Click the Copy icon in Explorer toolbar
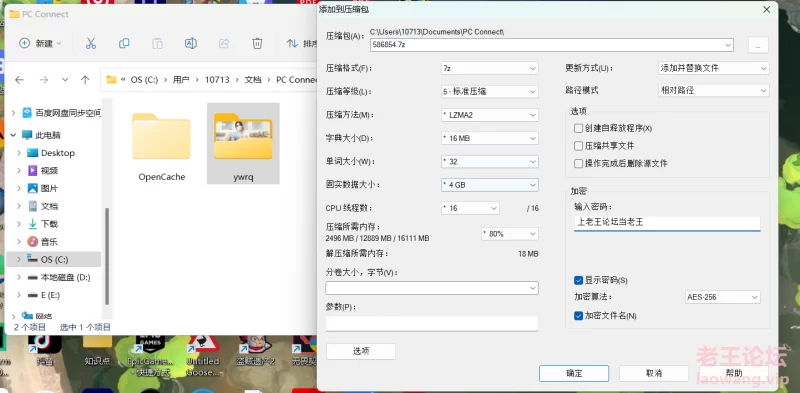 click(124, 43)
